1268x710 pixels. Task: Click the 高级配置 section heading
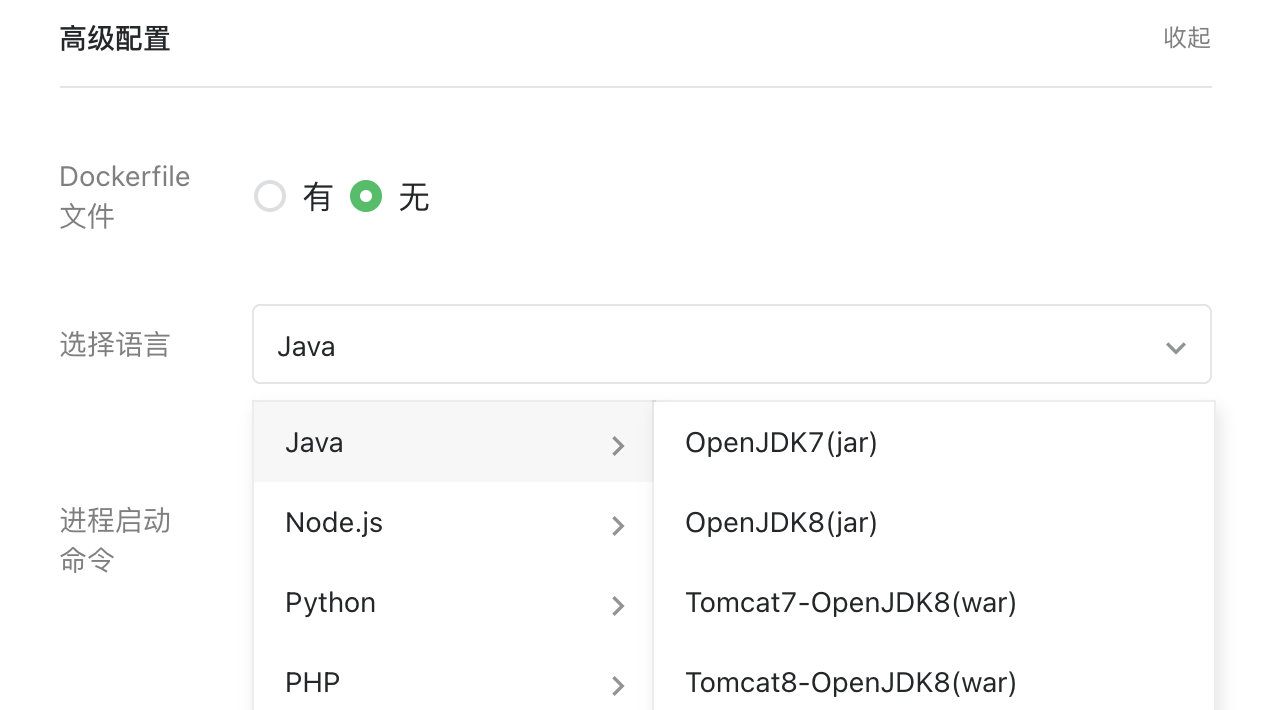[115, 39]
